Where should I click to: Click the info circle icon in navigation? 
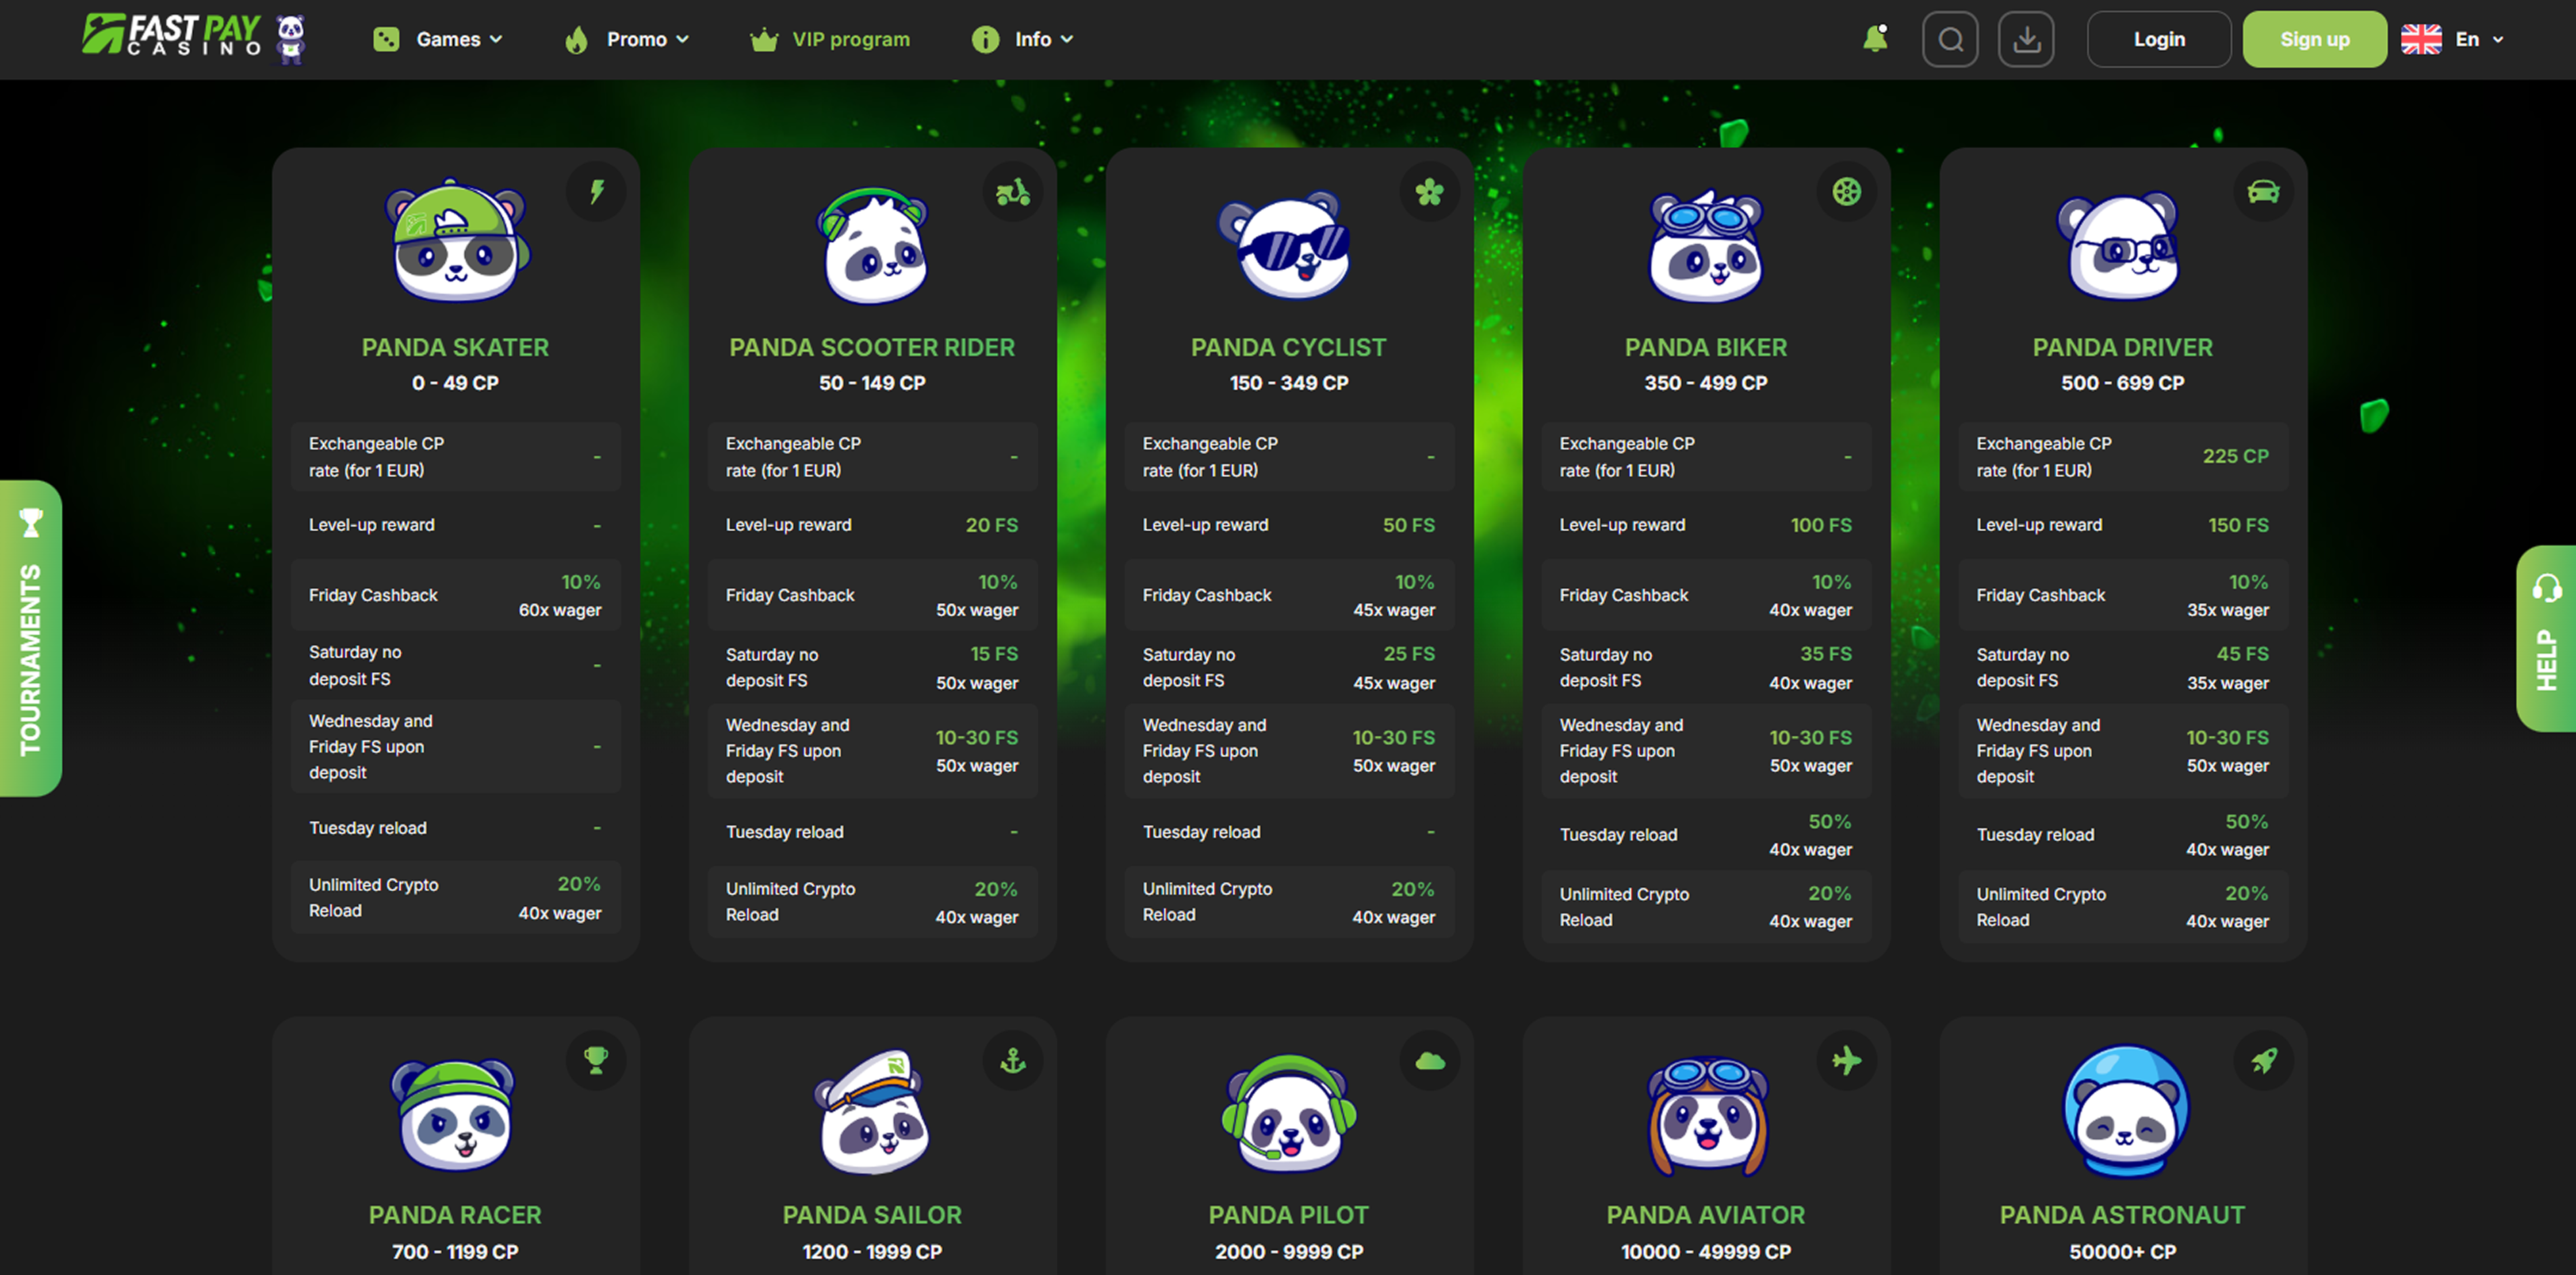[x=985, y=39]
